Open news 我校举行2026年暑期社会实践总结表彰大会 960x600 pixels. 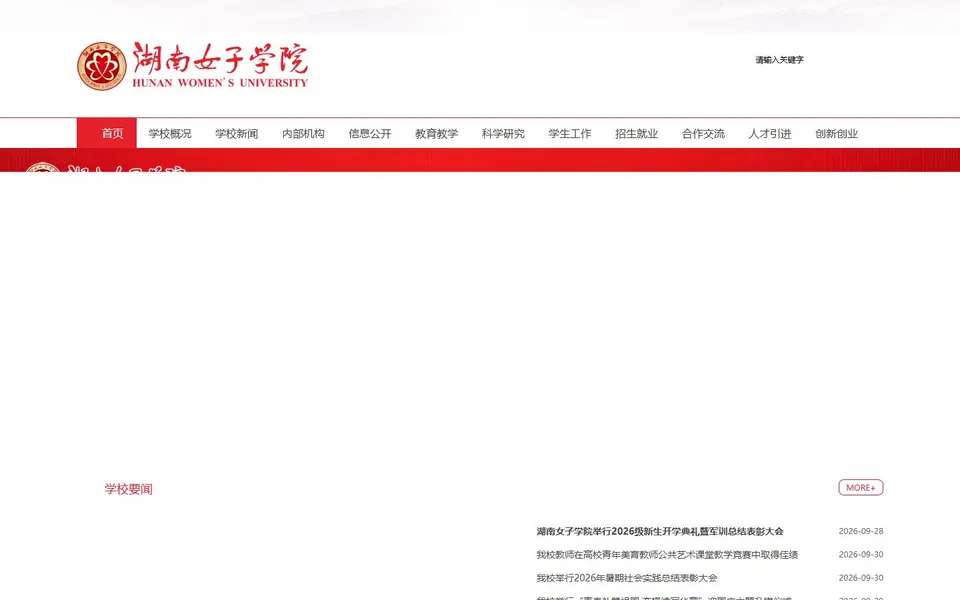click(627, 578)
